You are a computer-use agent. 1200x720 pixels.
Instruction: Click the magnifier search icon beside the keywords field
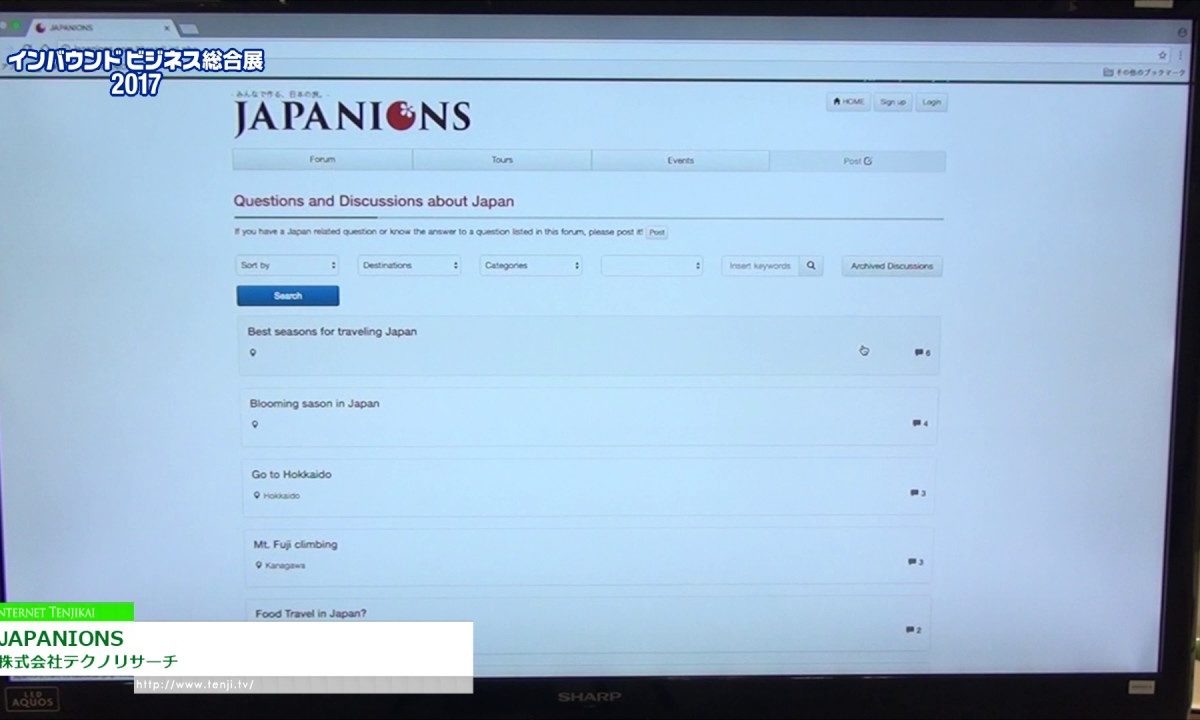tap(810, 266)
